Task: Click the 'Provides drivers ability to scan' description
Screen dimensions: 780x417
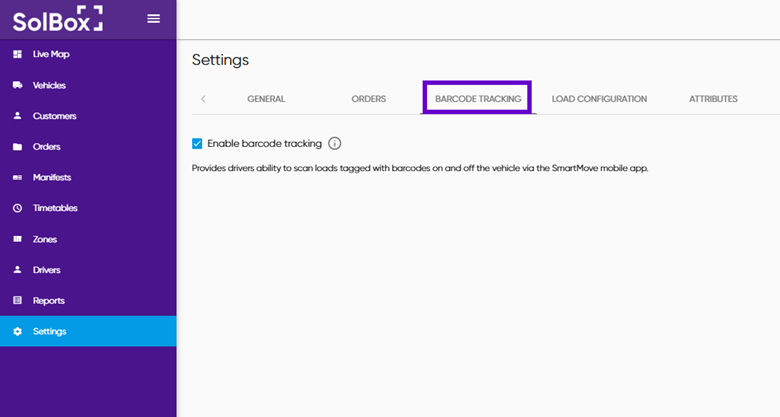Action: [420, 168]
